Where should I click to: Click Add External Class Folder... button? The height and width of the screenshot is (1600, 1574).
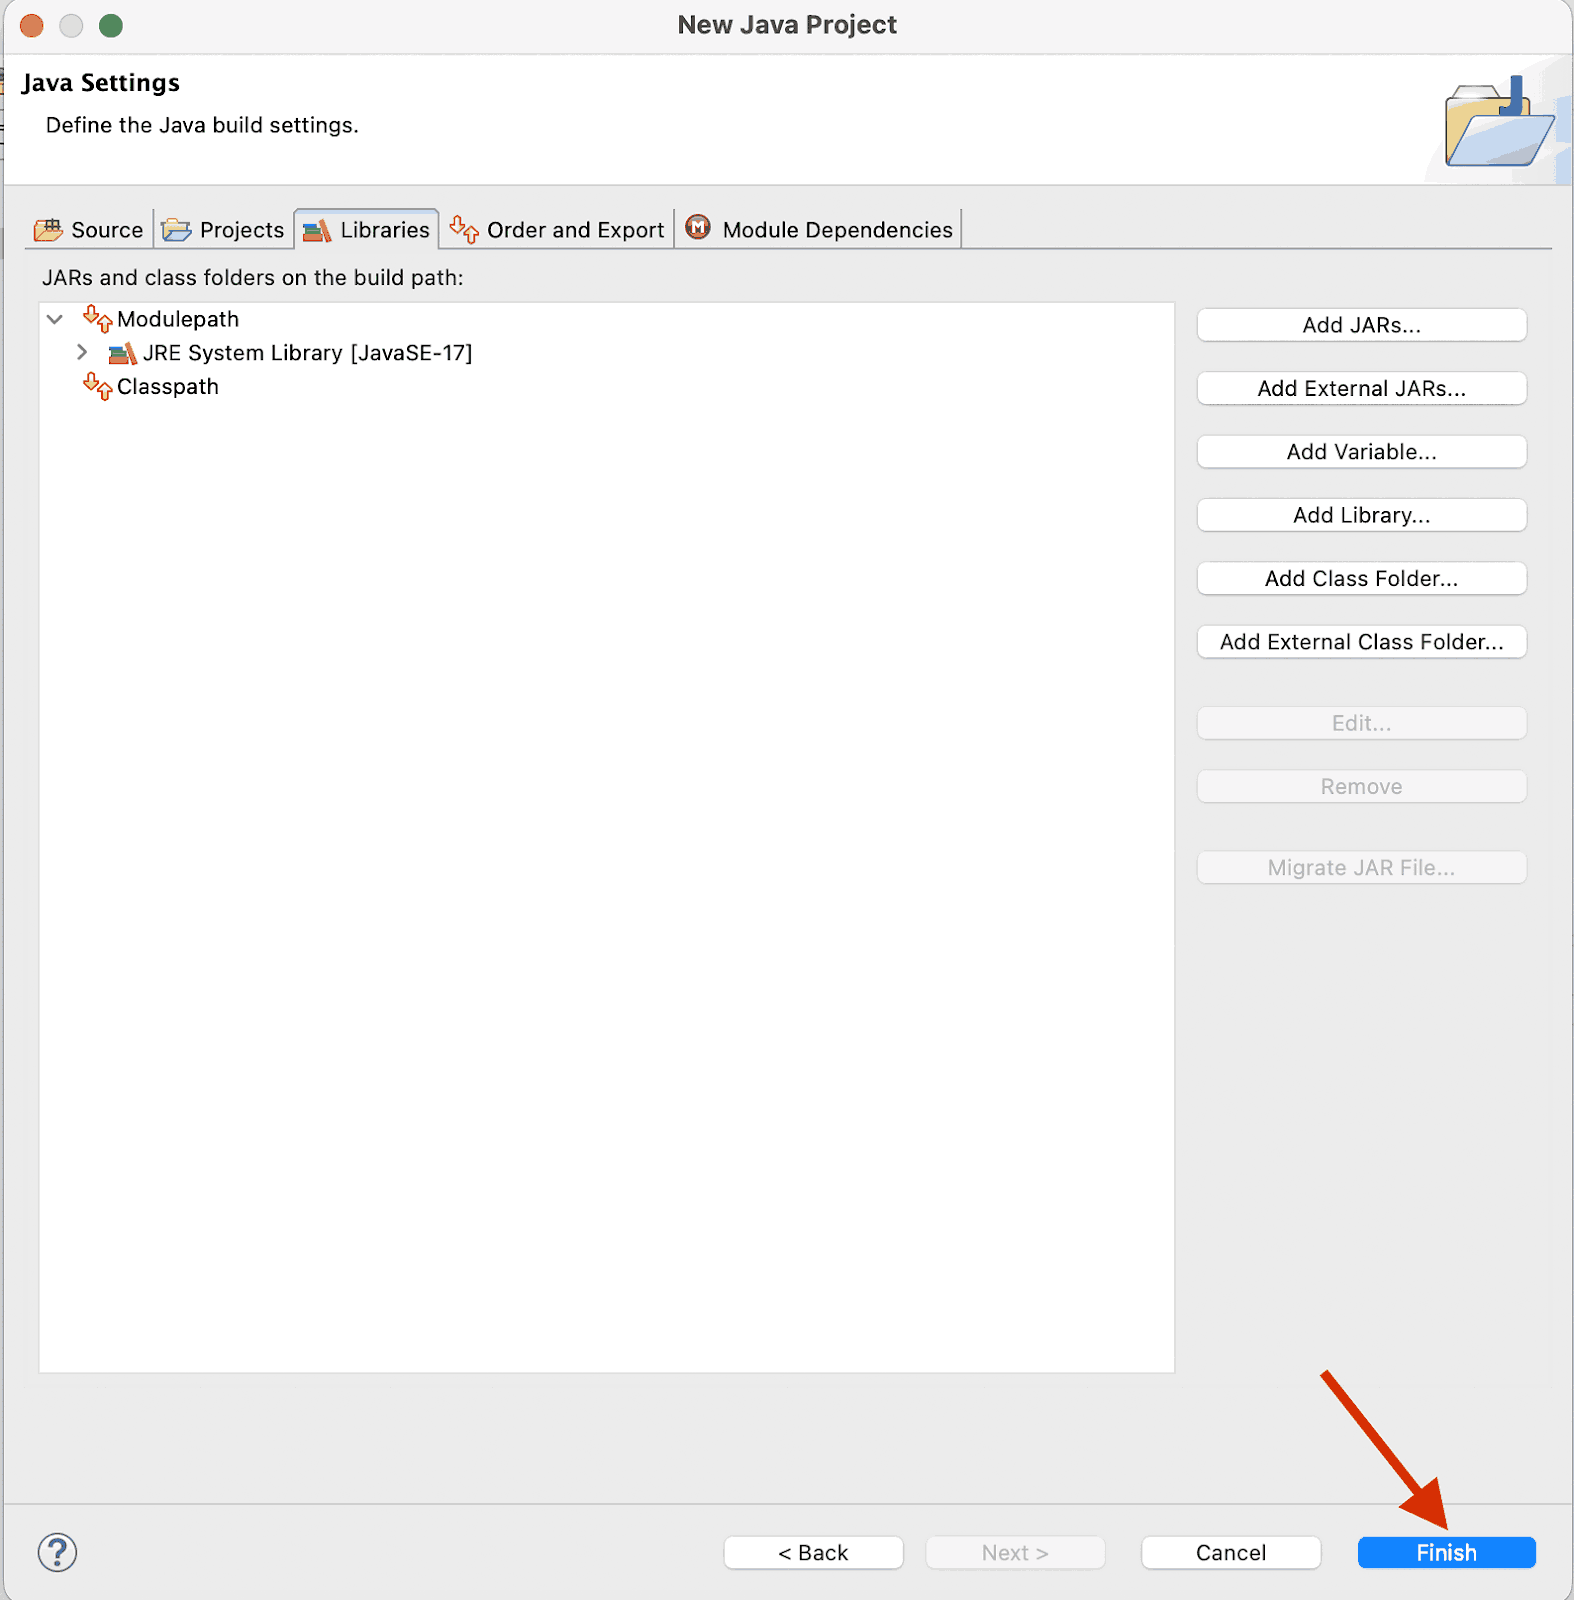(x=1361, y=642)
